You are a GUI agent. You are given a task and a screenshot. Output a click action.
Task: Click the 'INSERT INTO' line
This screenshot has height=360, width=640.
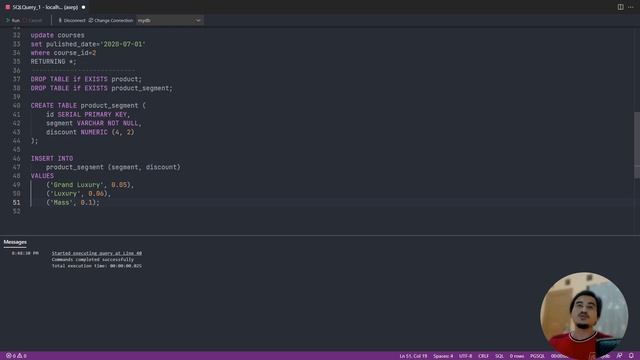tap(52, 158)
